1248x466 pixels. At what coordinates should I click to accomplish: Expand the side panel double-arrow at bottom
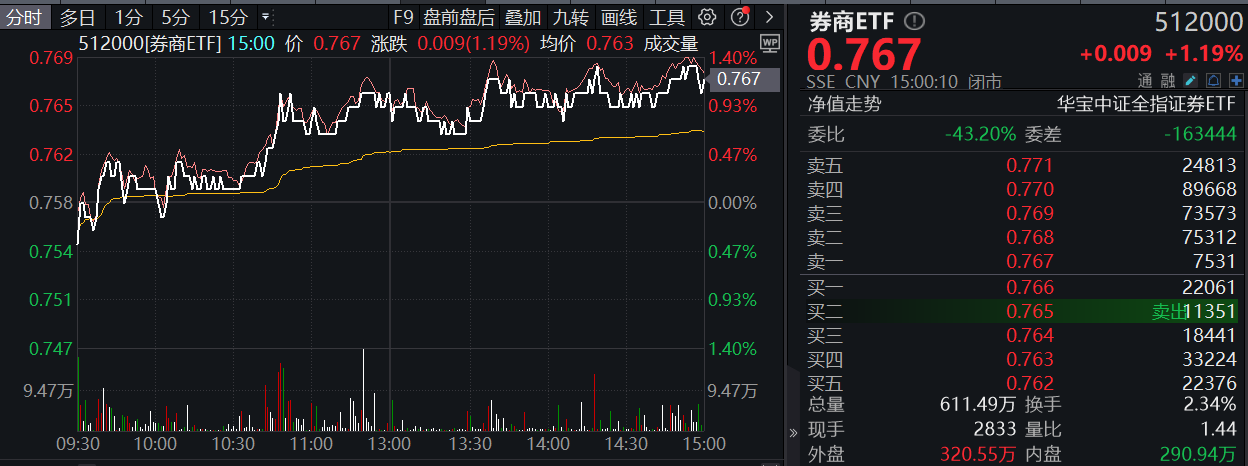click(795, 432)
